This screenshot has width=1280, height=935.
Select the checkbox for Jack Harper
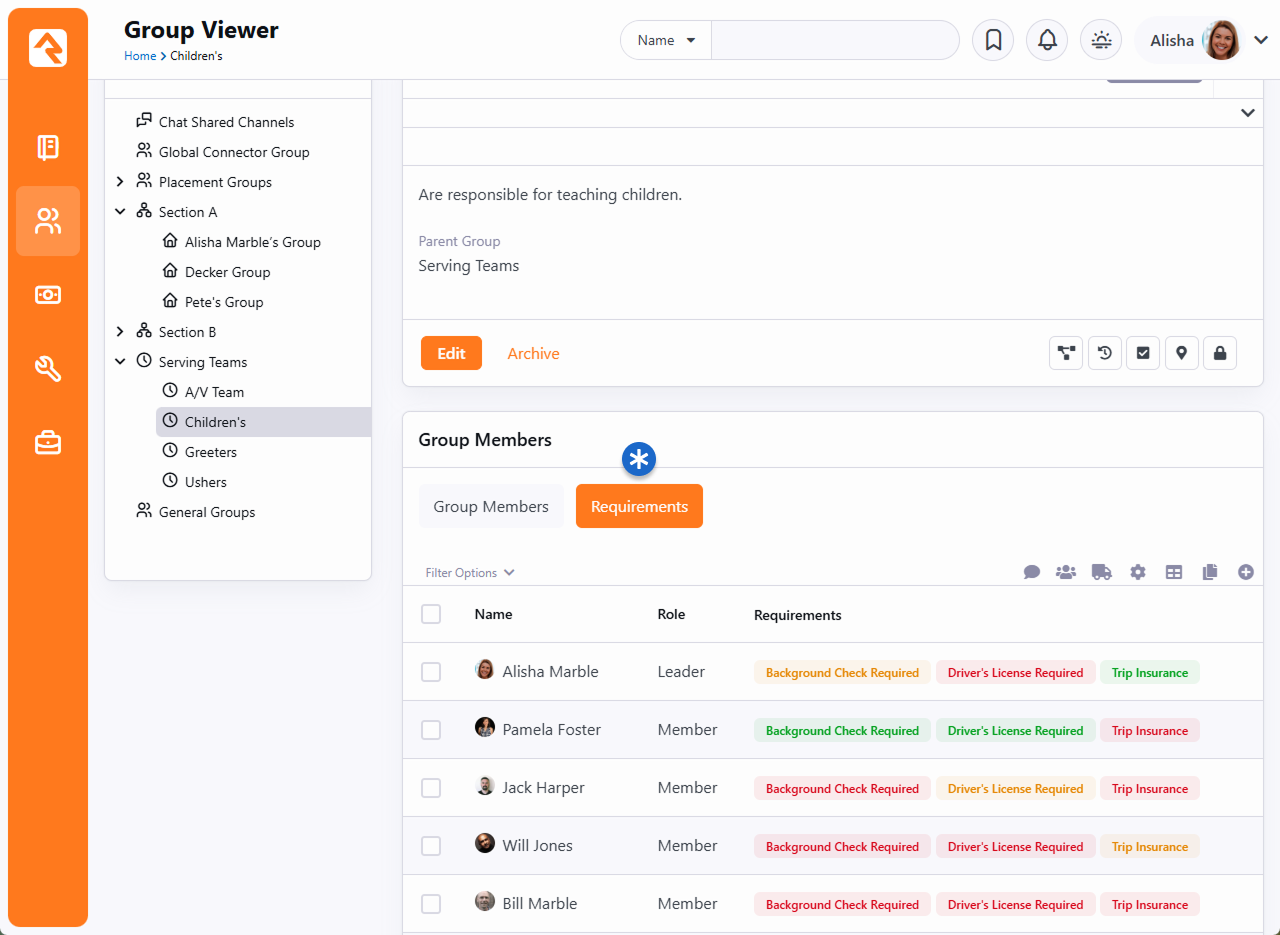click(x=431, y=788)
